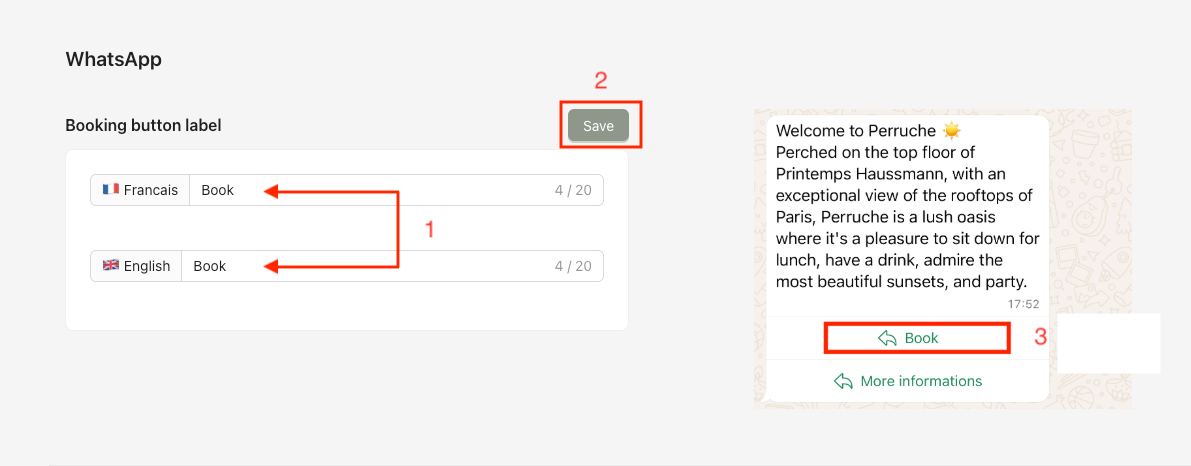Screen dimensions: 1191x466
Task: Select the English language label
Action: coord(147,266)
